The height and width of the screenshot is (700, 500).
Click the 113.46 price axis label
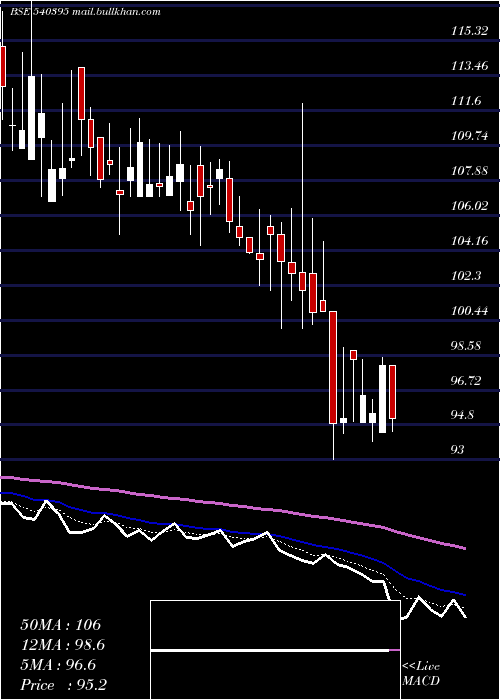(469, 66)
